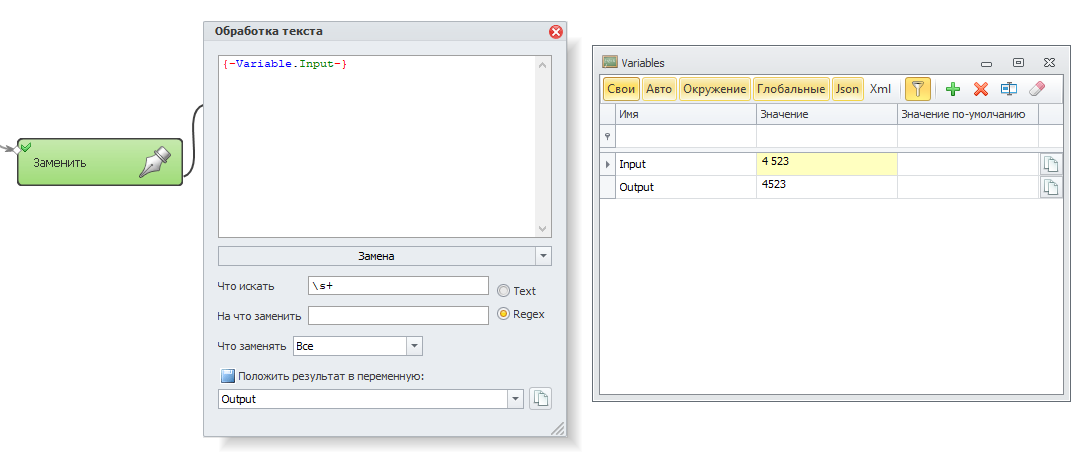The image size is (1089, 462).
Task: Expand the Что заменять dropdown
Action: pos(414,346)
